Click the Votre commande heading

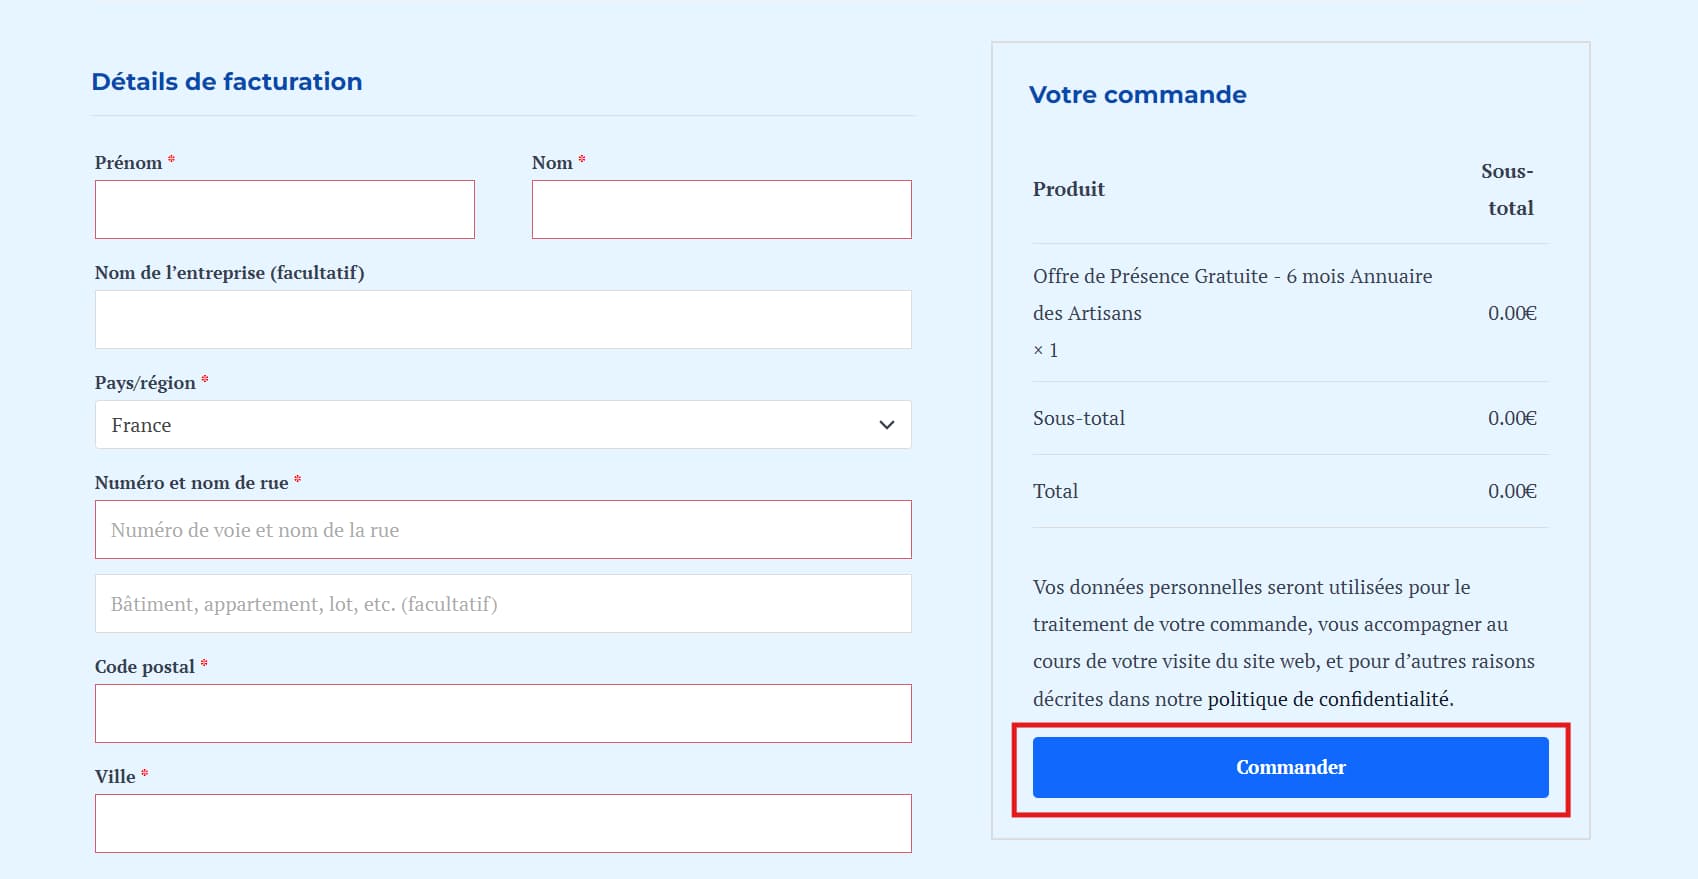1138,95
